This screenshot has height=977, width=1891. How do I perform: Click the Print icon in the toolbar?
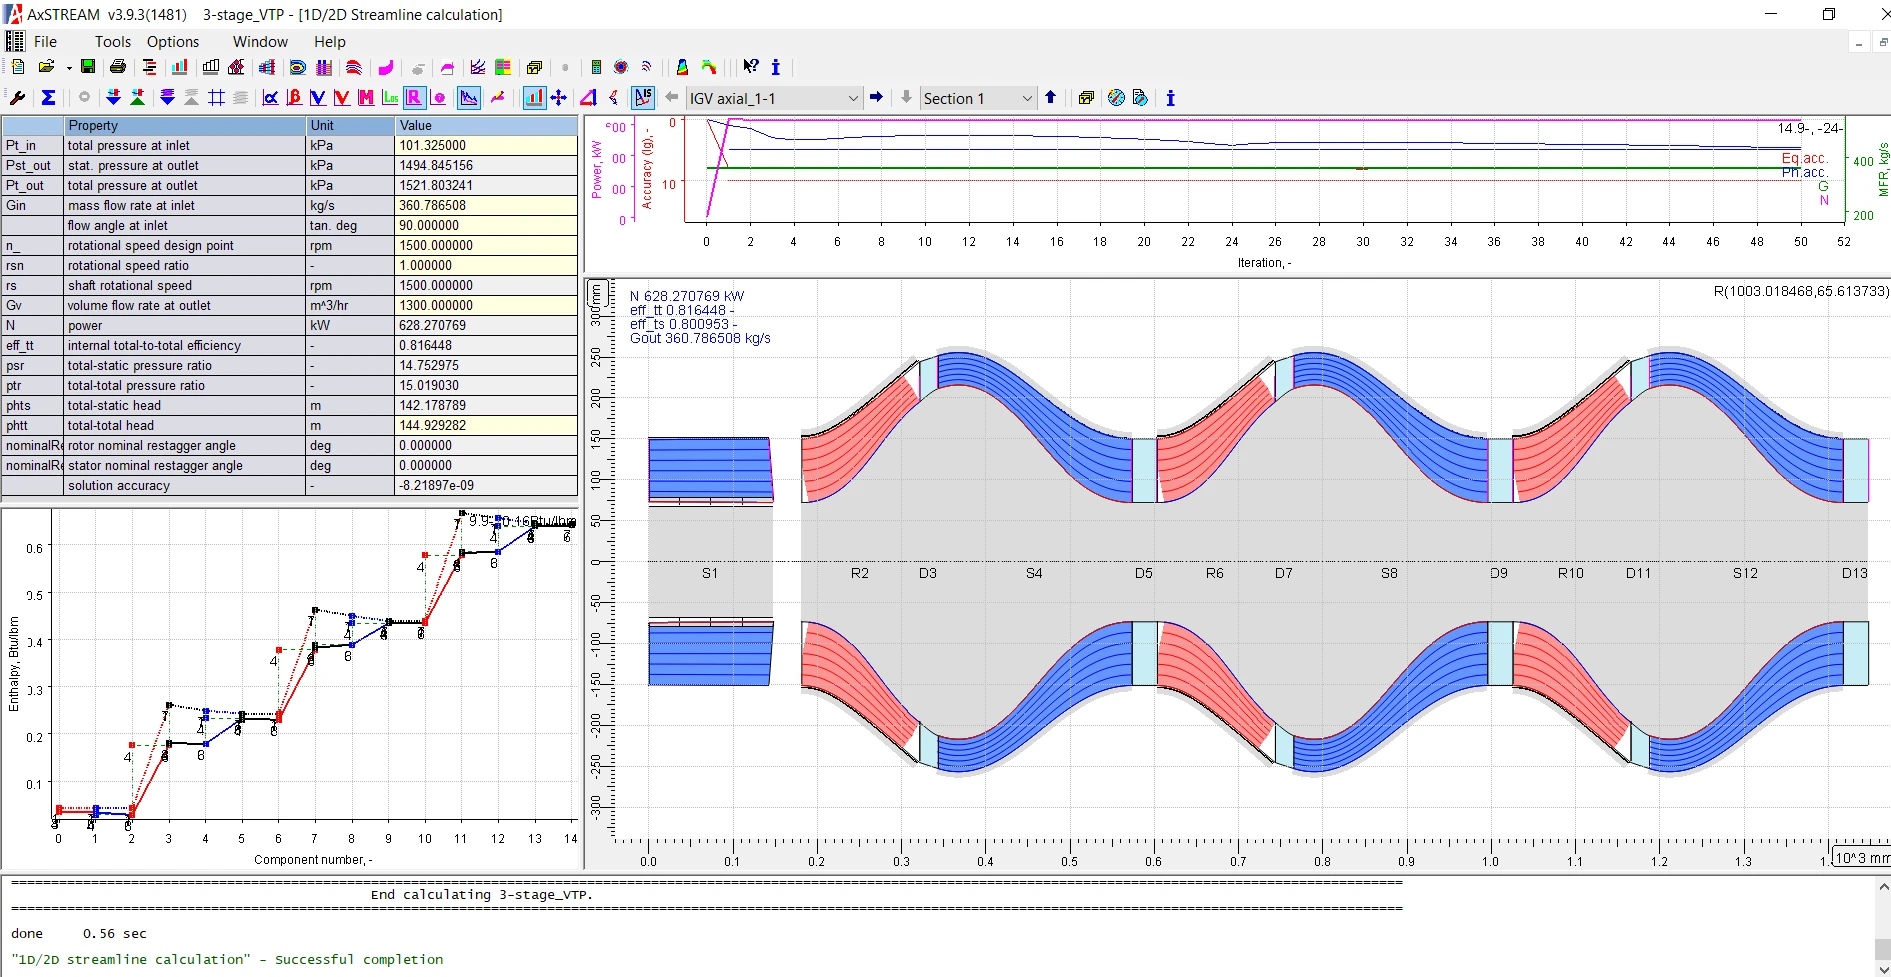pyautogui.click(x=118, y=67)
